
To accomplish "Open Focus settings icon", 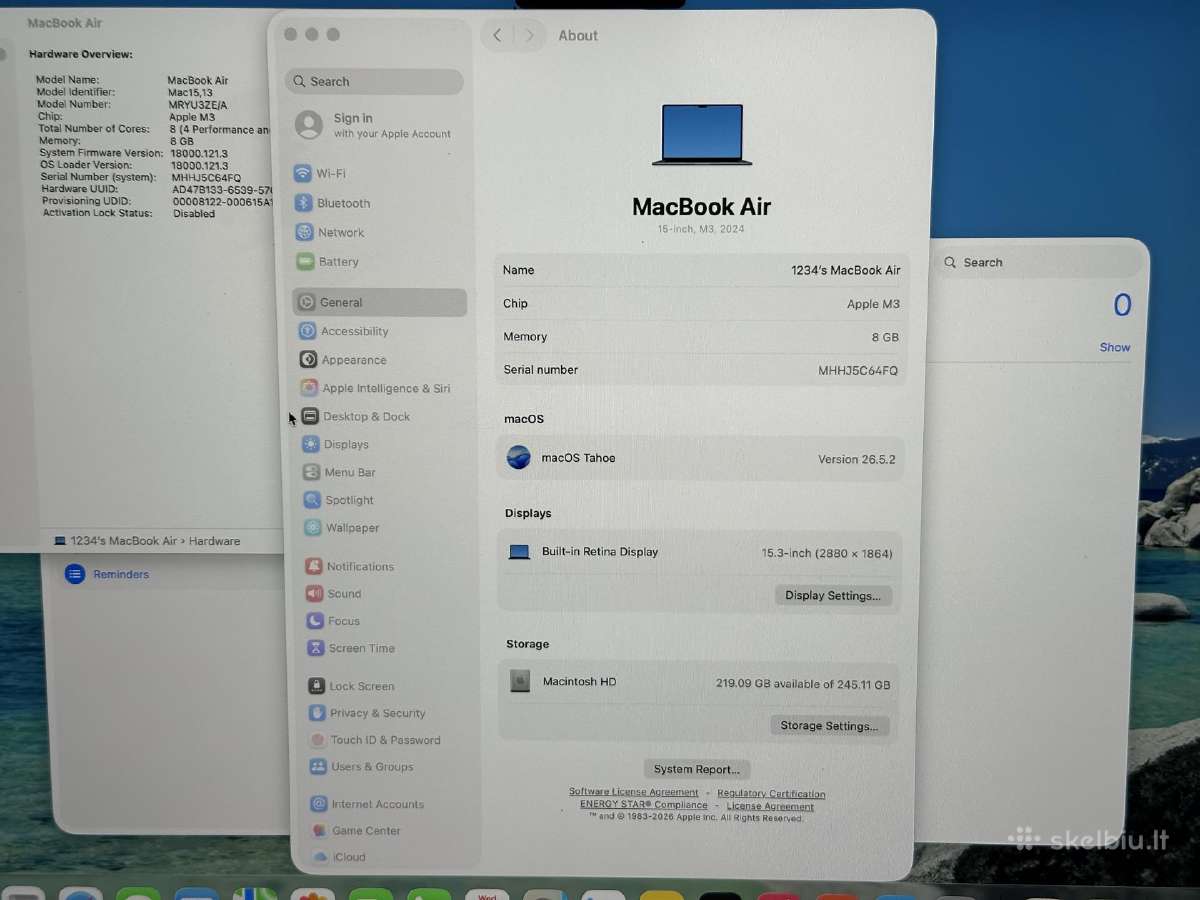I will coord(315,621).
